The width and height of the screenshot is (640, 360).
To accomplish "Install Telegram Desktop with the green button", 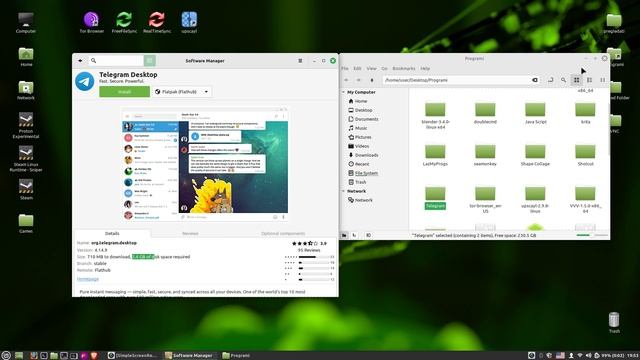I will tap(124, 92).
